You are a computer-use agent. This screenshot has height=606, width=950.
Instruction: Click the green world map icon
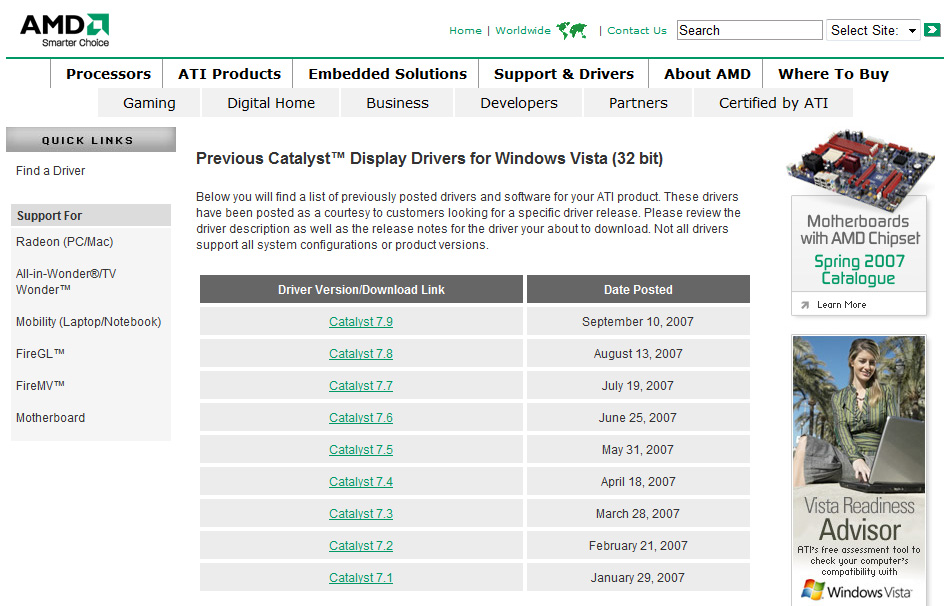click(x=572, y=30)
